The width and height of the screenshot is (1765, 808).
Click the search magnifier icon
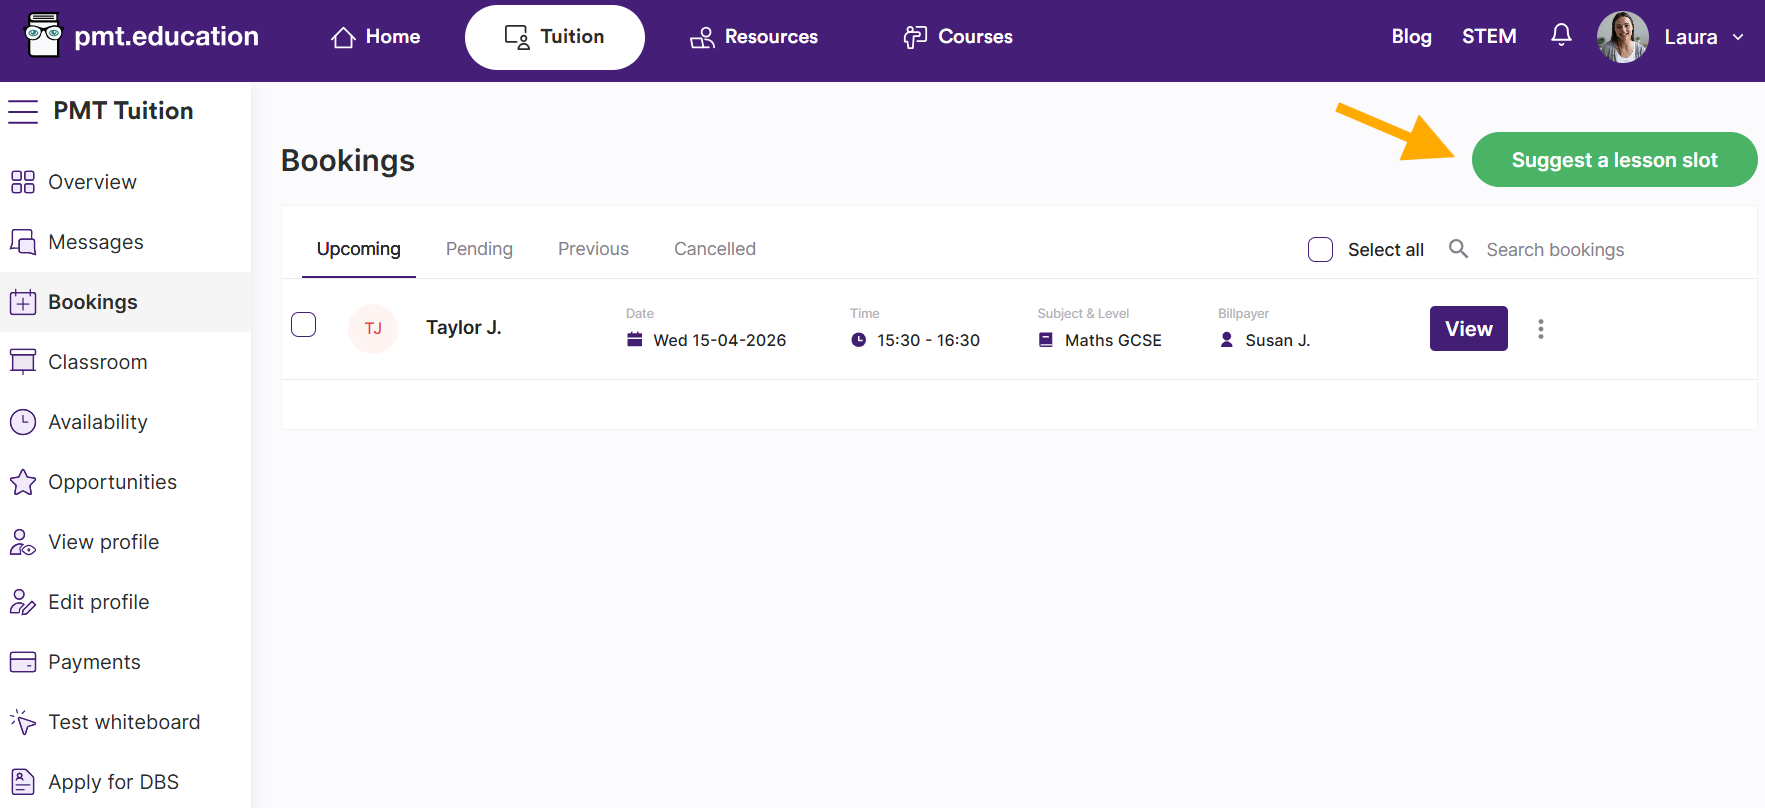(x=1458, y=249)
